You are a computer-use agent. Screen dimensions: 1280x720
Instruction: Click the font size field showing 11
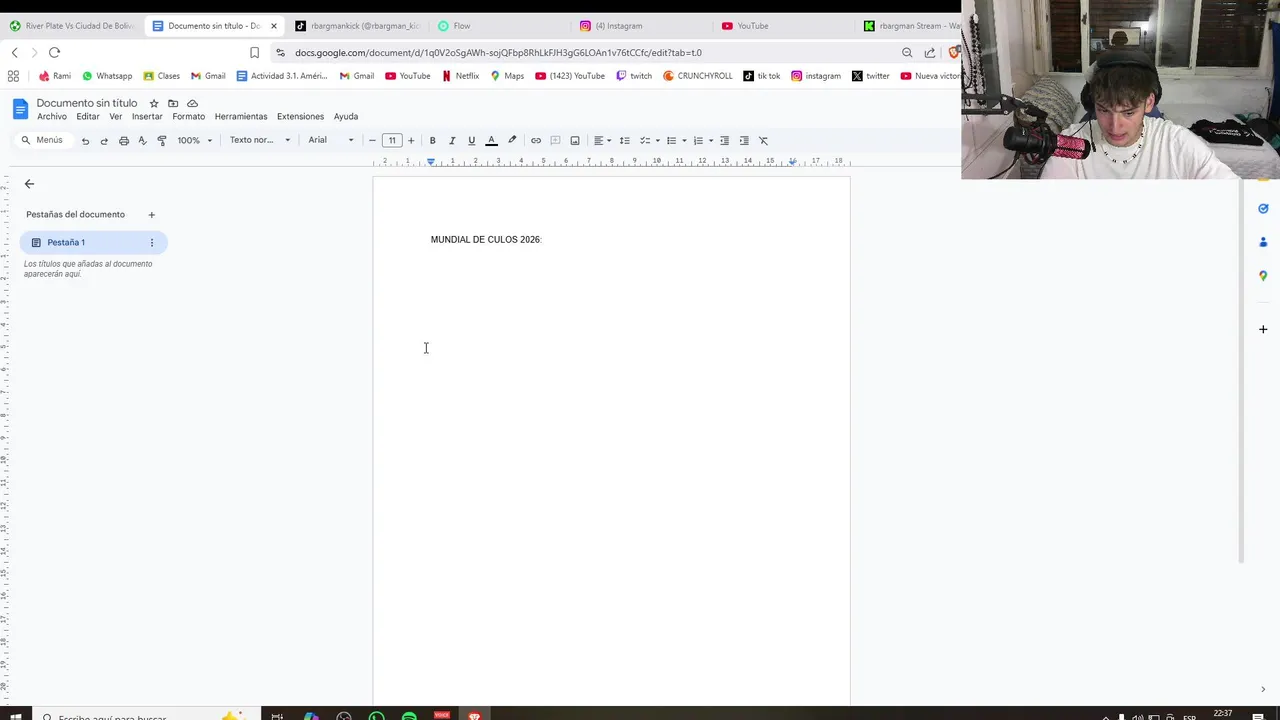[392, 141]
